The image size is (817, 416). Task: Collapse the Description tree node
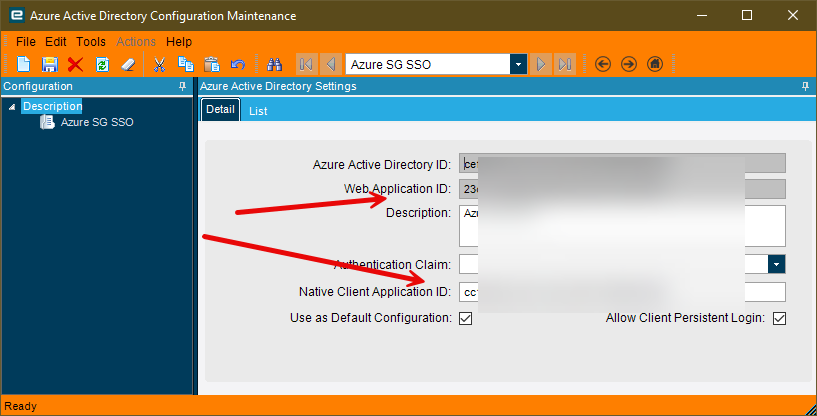(12, 106)
